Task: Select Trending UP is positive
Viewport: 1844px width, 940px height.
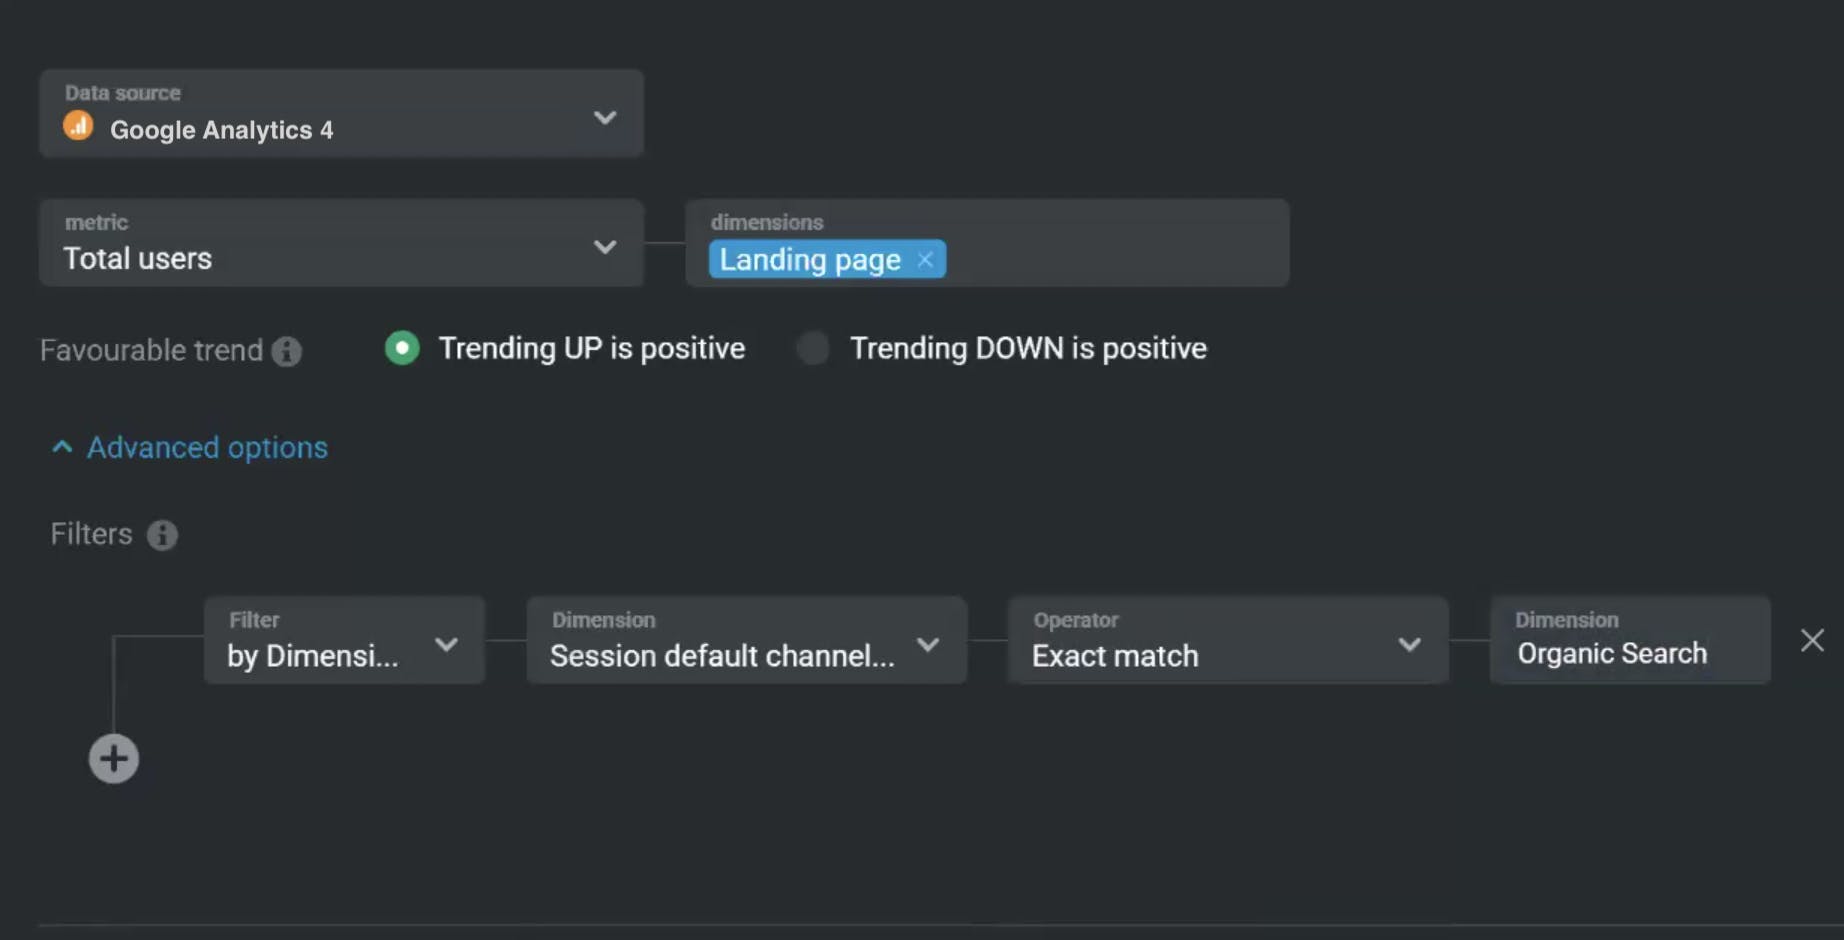Action: tap(402, 348)
